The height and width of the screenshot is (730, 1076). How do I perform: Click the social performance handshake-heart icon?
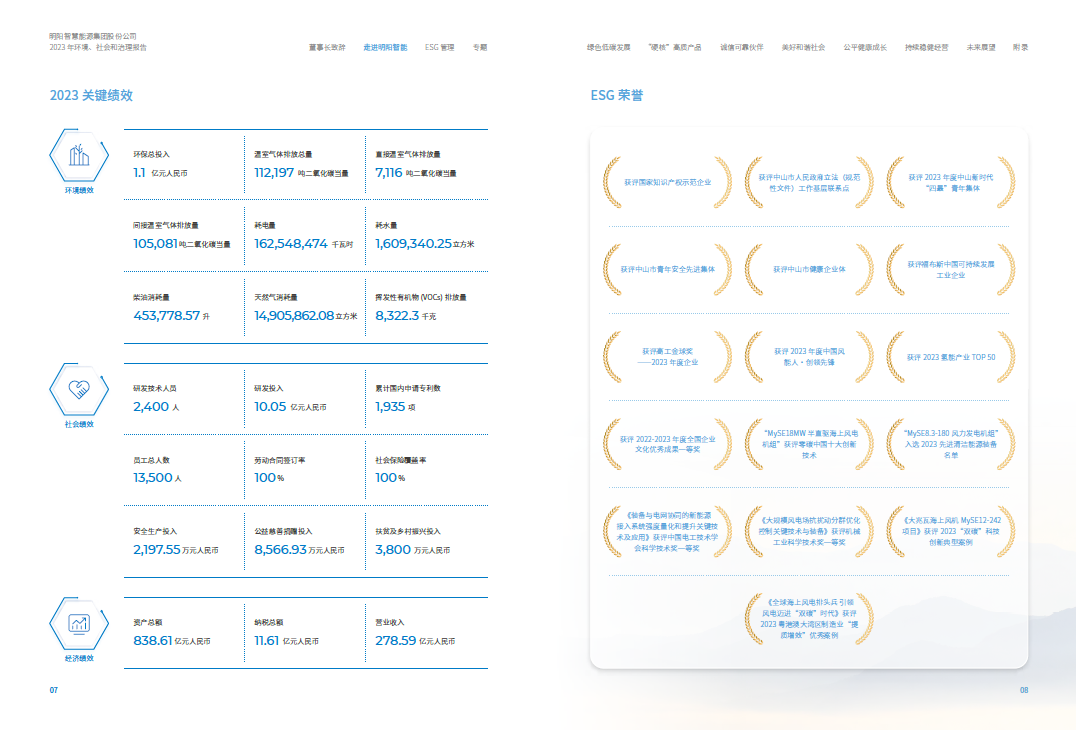click(78, 389)
